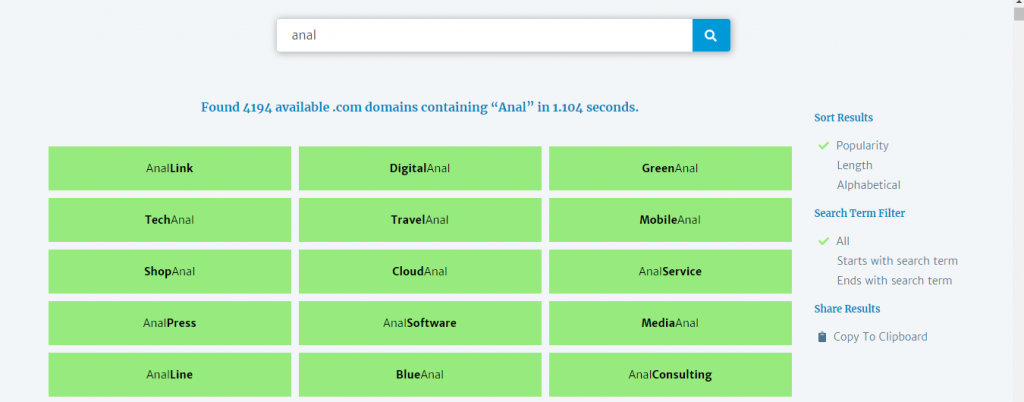The image size is (1024, 402).
Task: Filter to Ends with search term
Action: 894,281
